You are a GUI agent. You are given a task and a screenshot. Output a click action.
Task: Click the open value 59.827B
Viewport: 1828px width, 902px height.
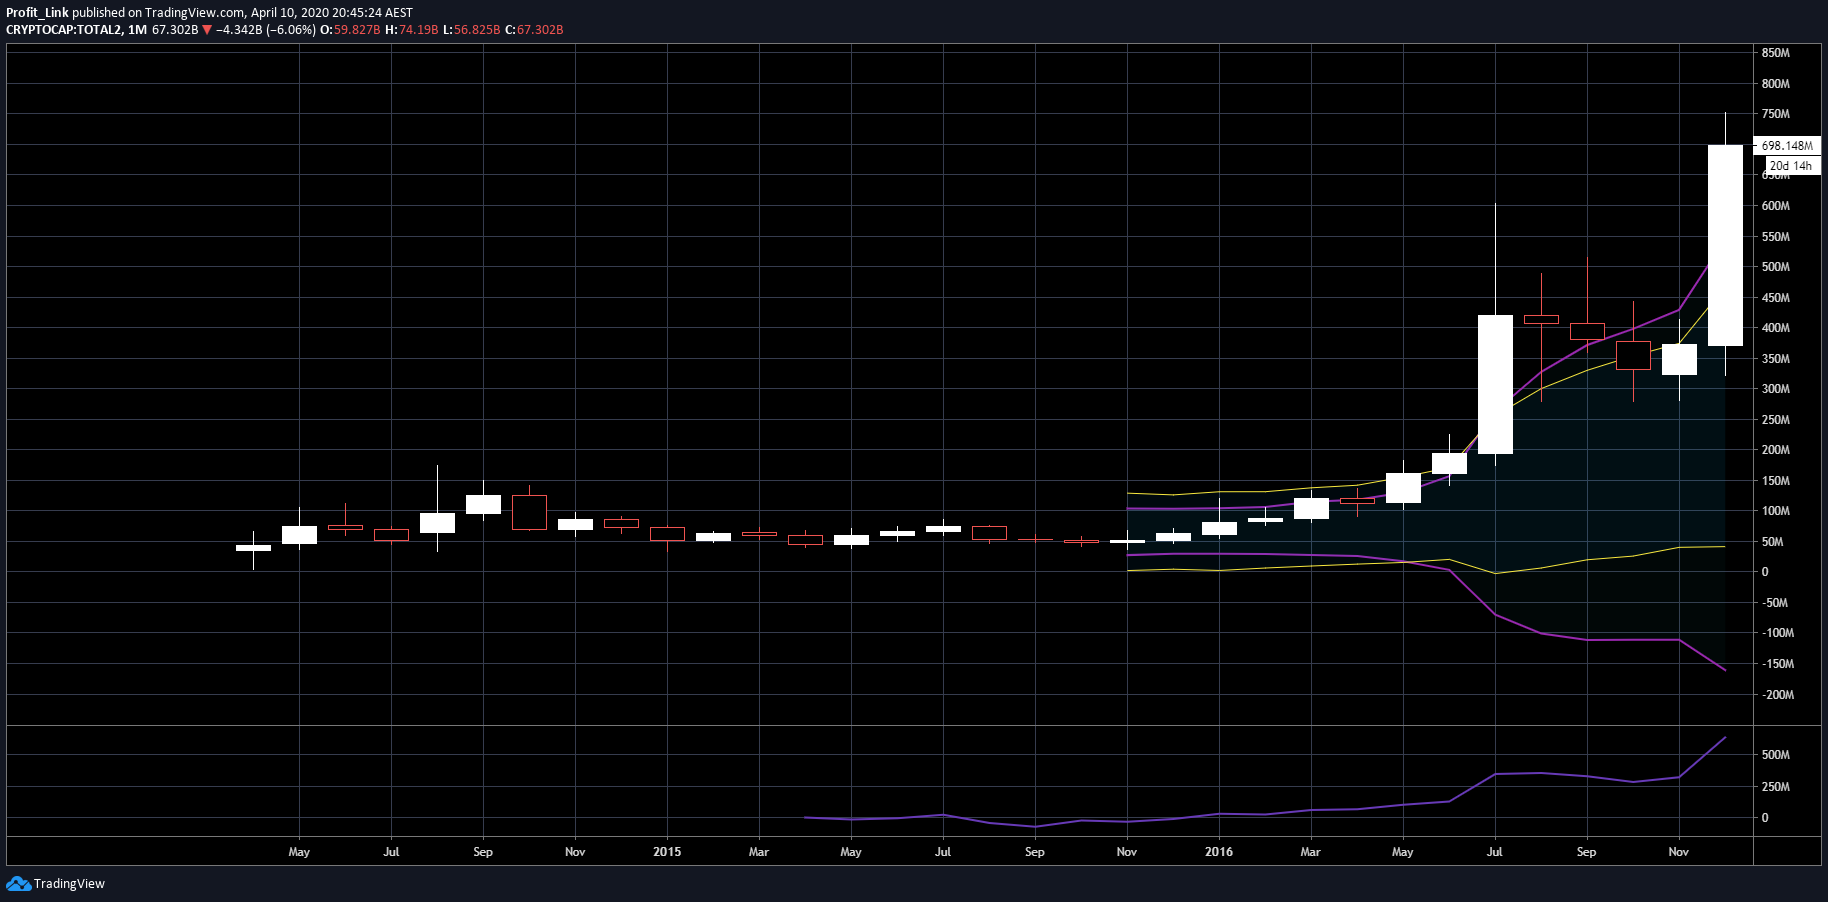357,30
